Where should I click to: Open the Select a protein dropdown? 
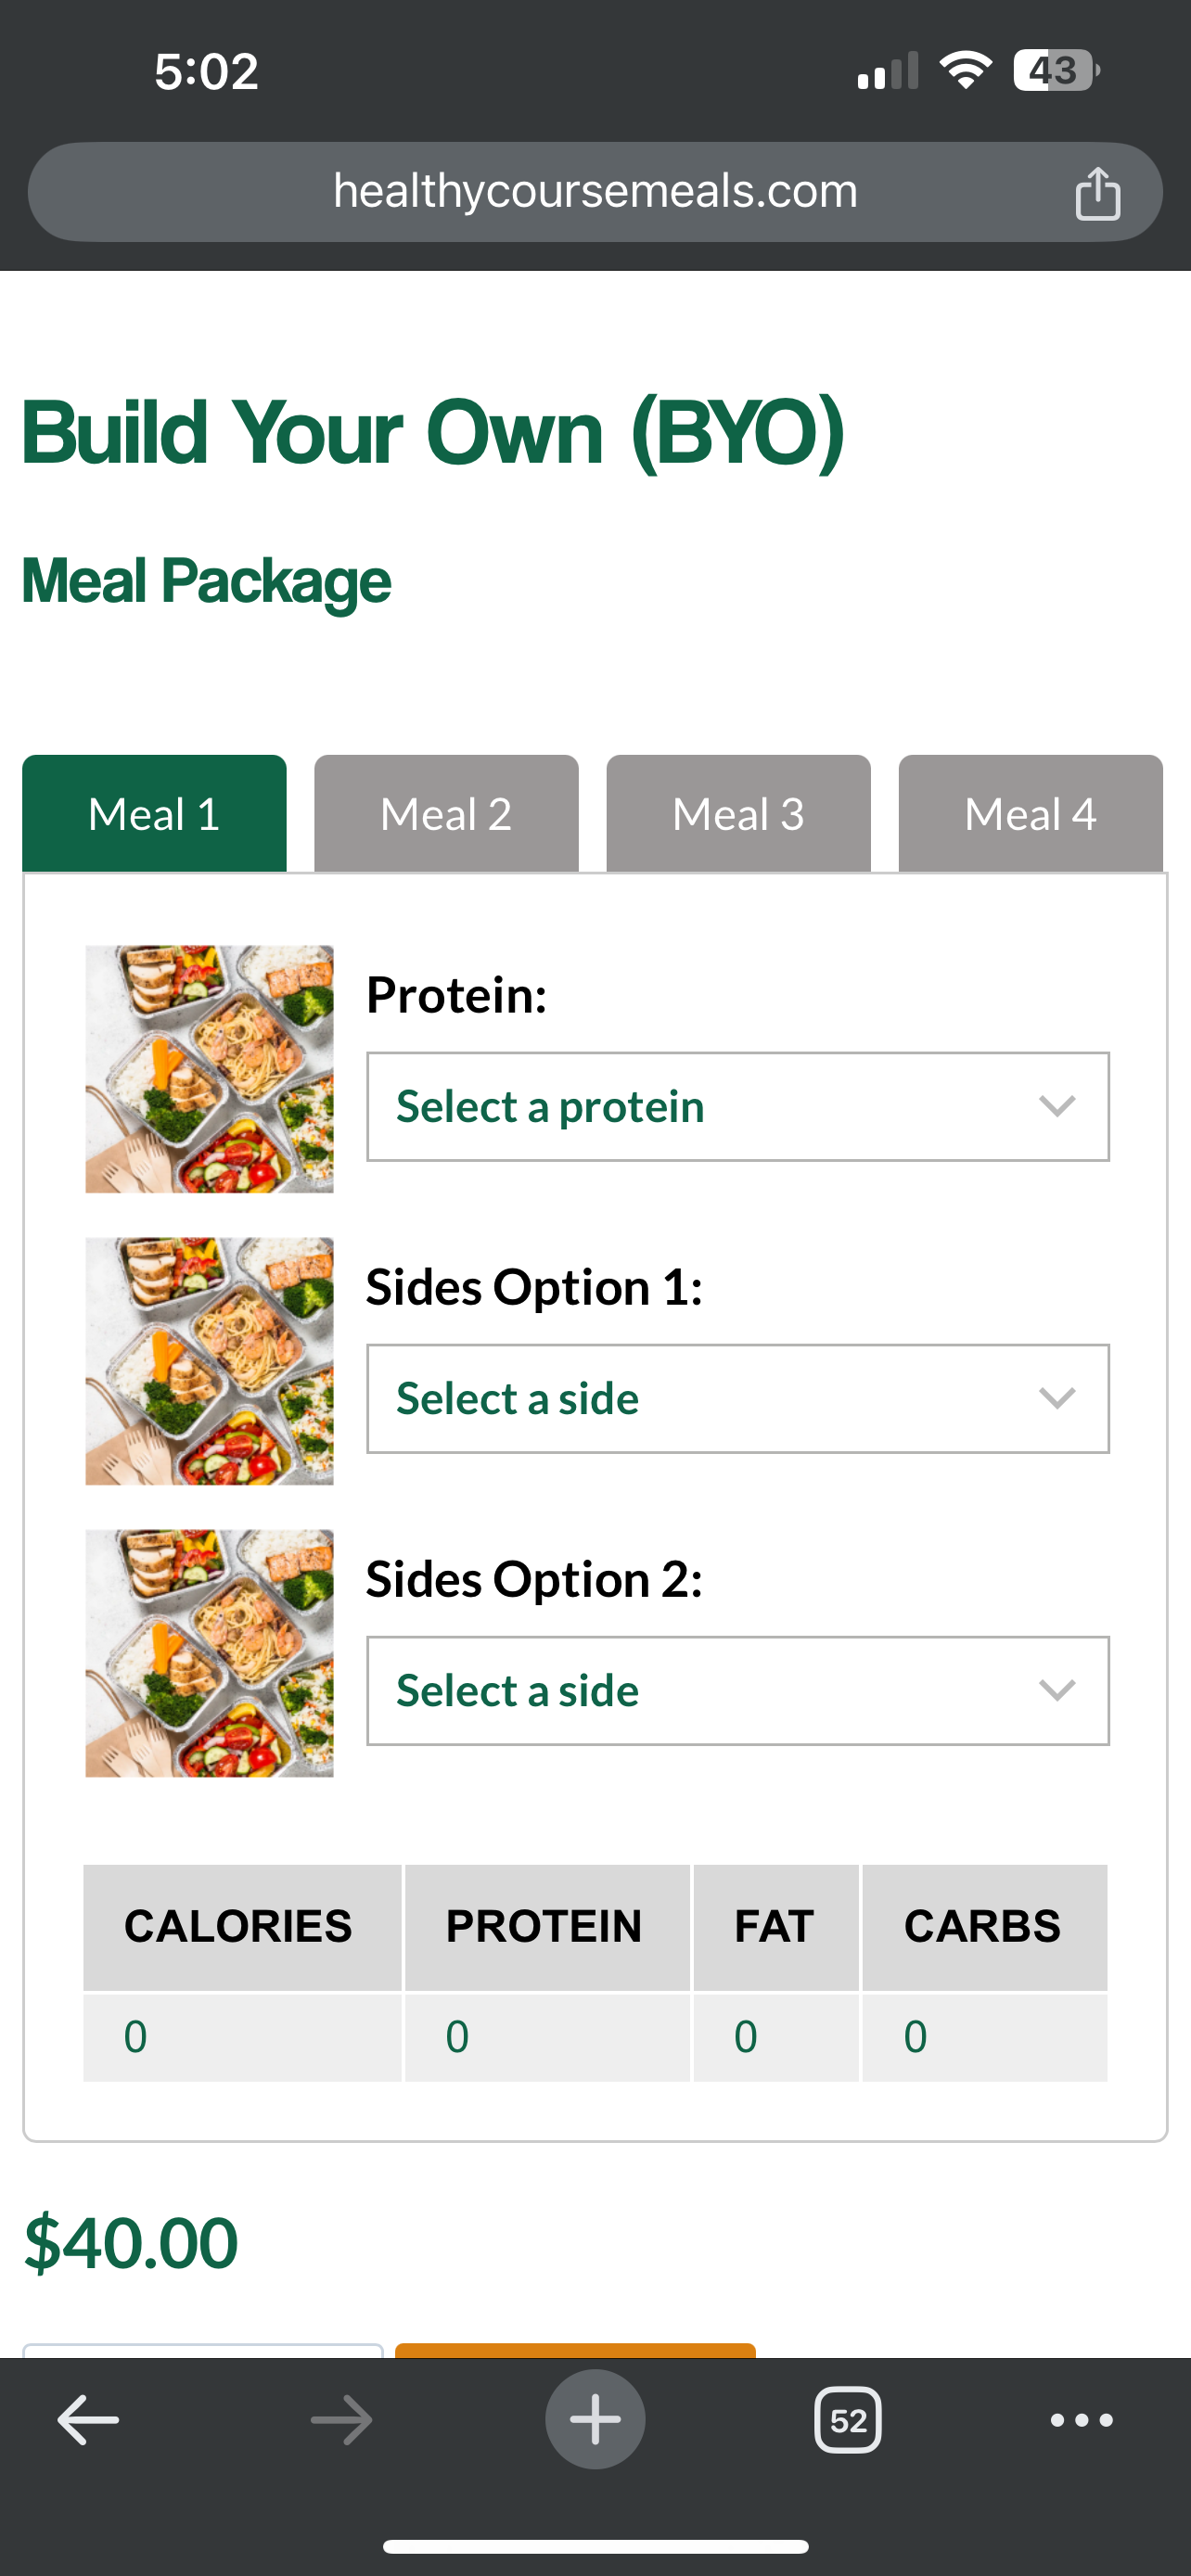[737, 1106]
